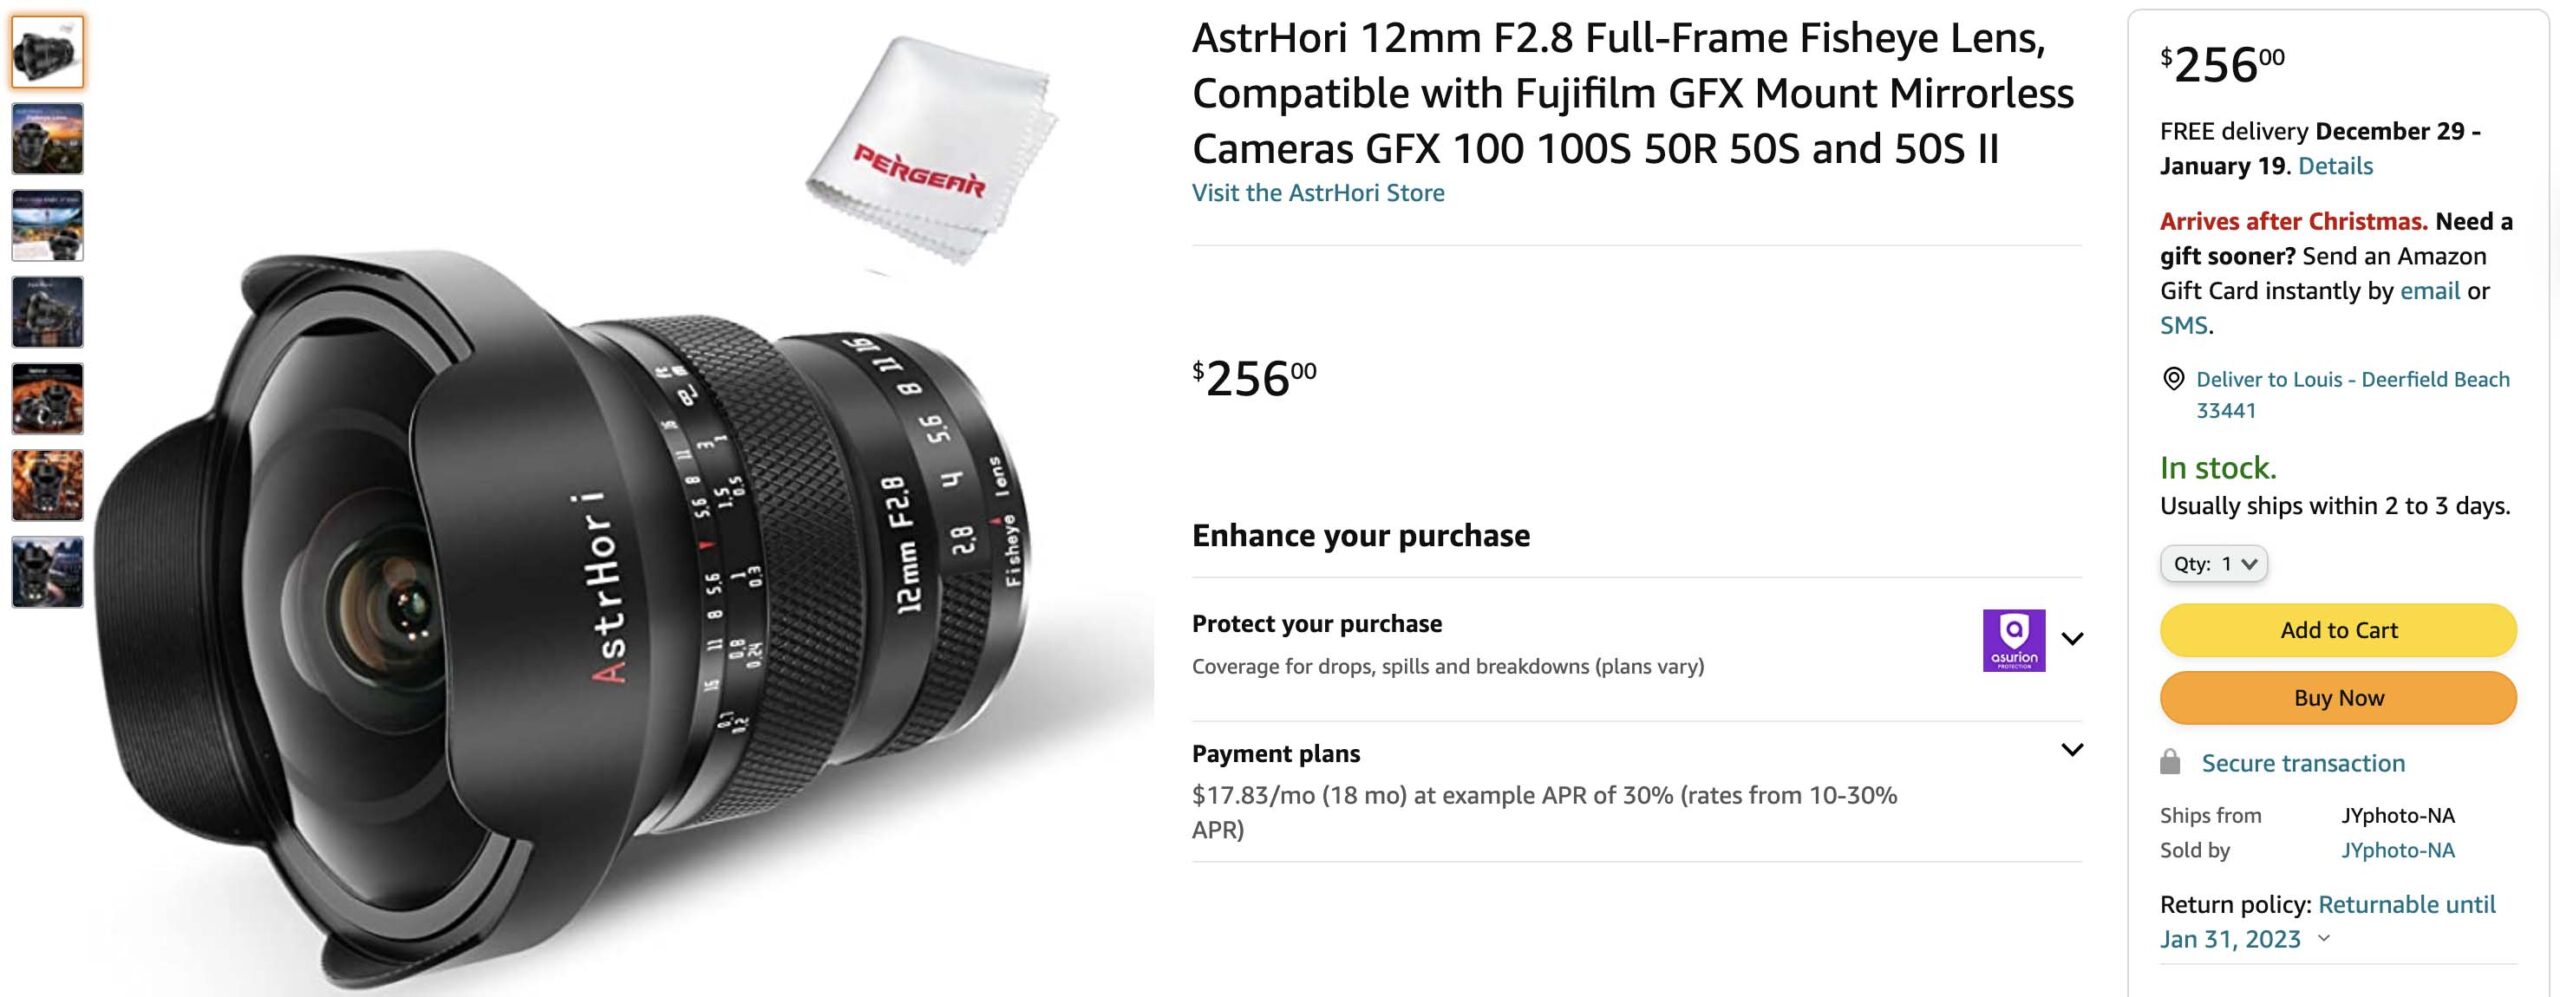This screenshot has height=997, width=2560.
Task: Open the JYphoto-NA seller link
Action: tap(2397, 850)
